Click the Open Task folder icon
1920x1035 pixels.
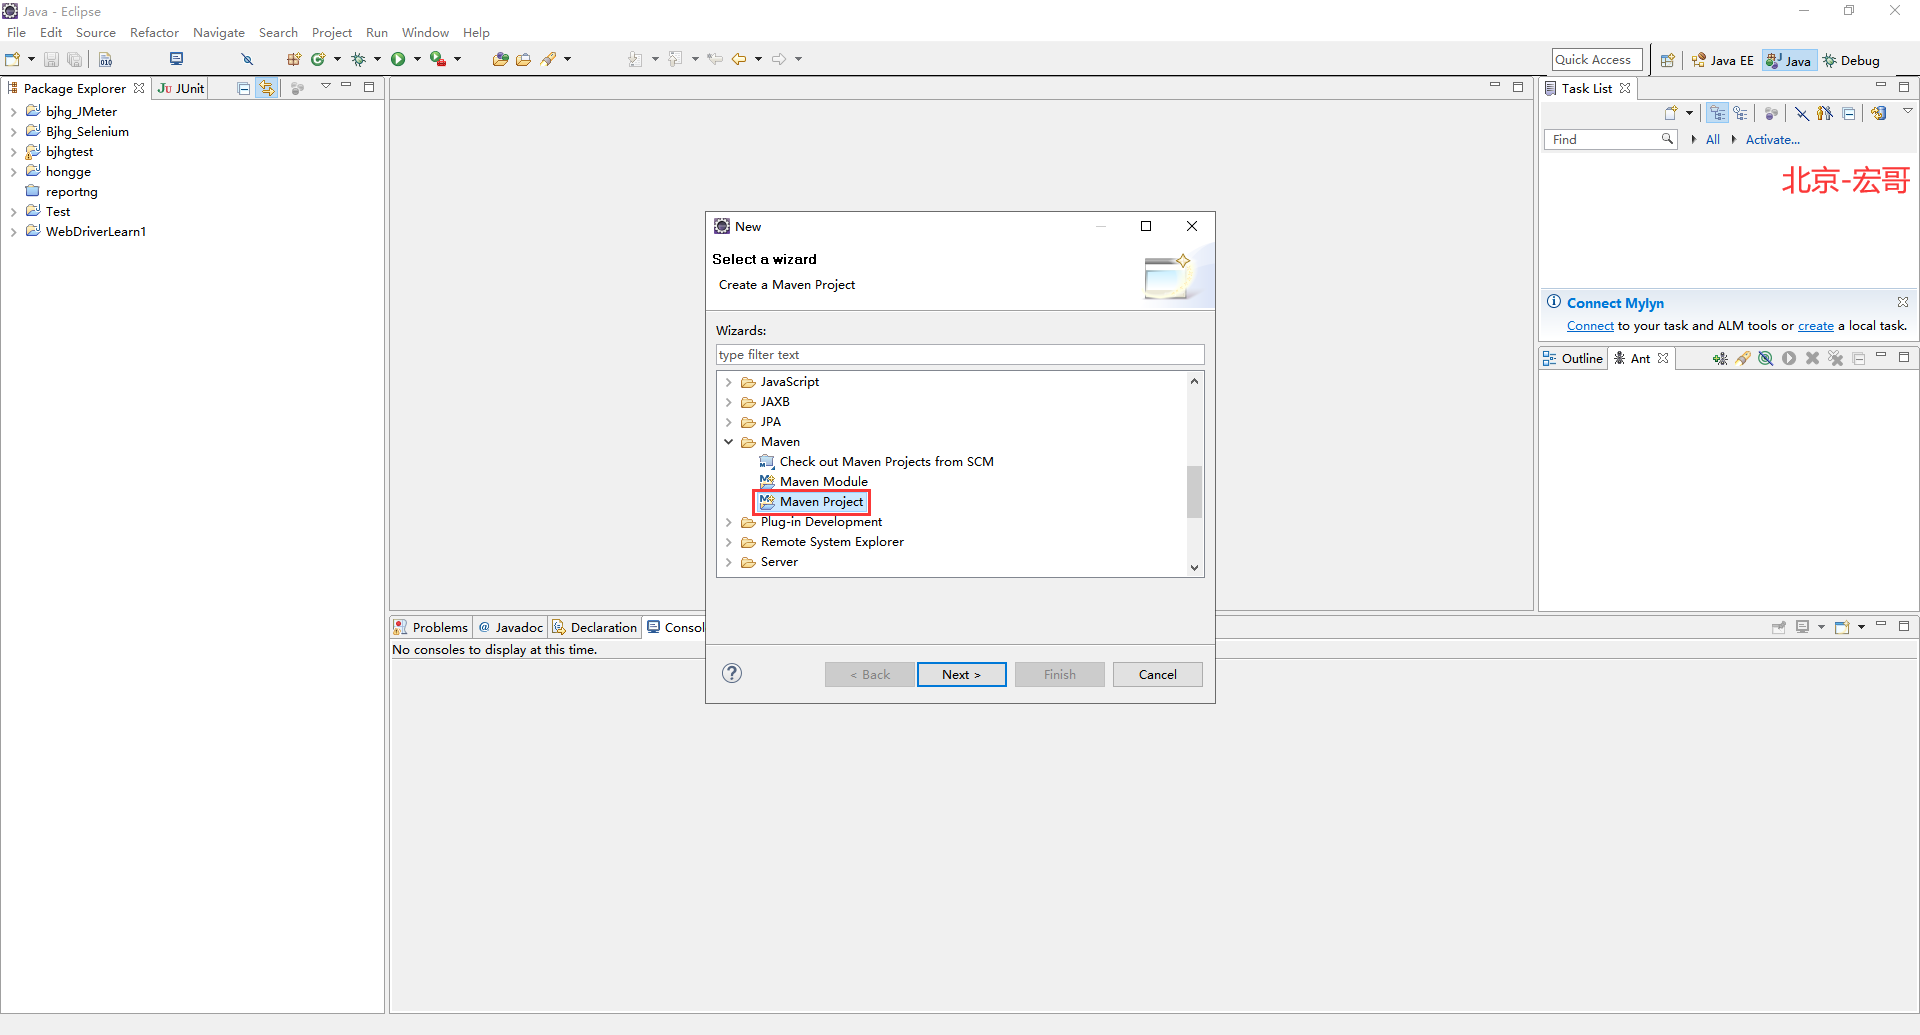pyautogui.click(x=523, y=60)
